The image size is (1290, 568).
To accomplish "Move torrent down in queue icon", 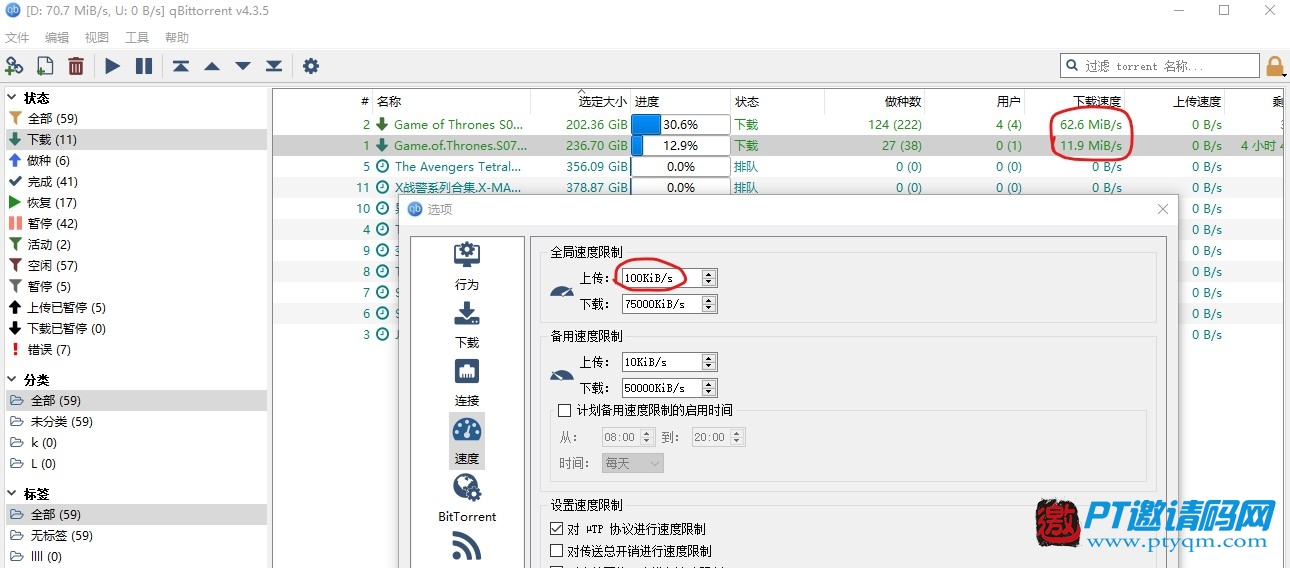I will pyautogui.click(x=243, y=66).
